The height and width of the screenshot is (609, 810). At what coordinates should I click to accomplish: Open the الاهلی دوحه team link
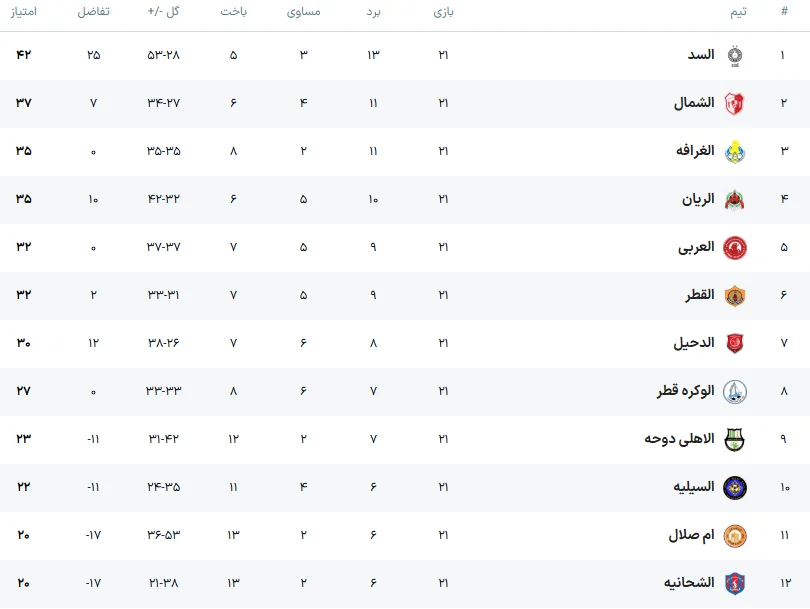(679, 439)
